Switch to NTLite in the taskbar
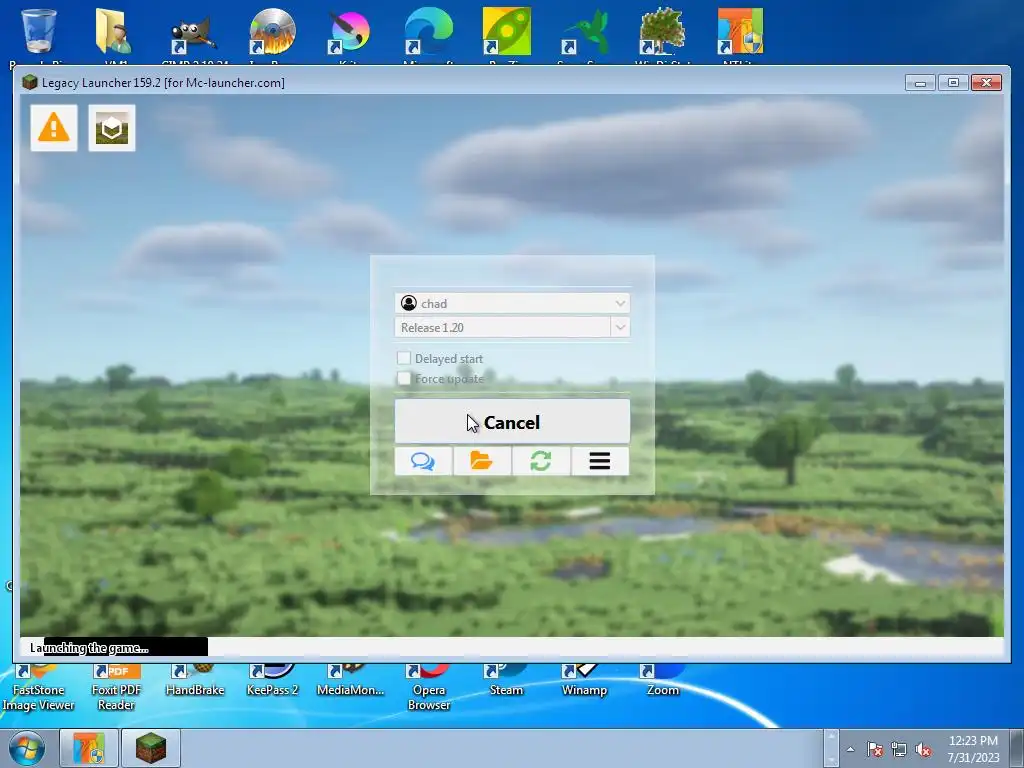Image resolution: width=1024 pixels, height=768 pixels. (89, 748)
